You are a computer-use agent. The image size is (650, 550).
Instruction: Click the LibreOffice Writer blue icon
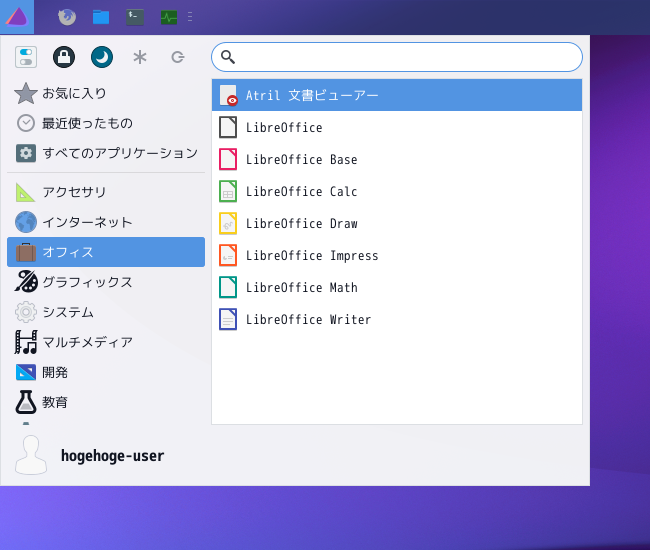(x=228, y=319)
